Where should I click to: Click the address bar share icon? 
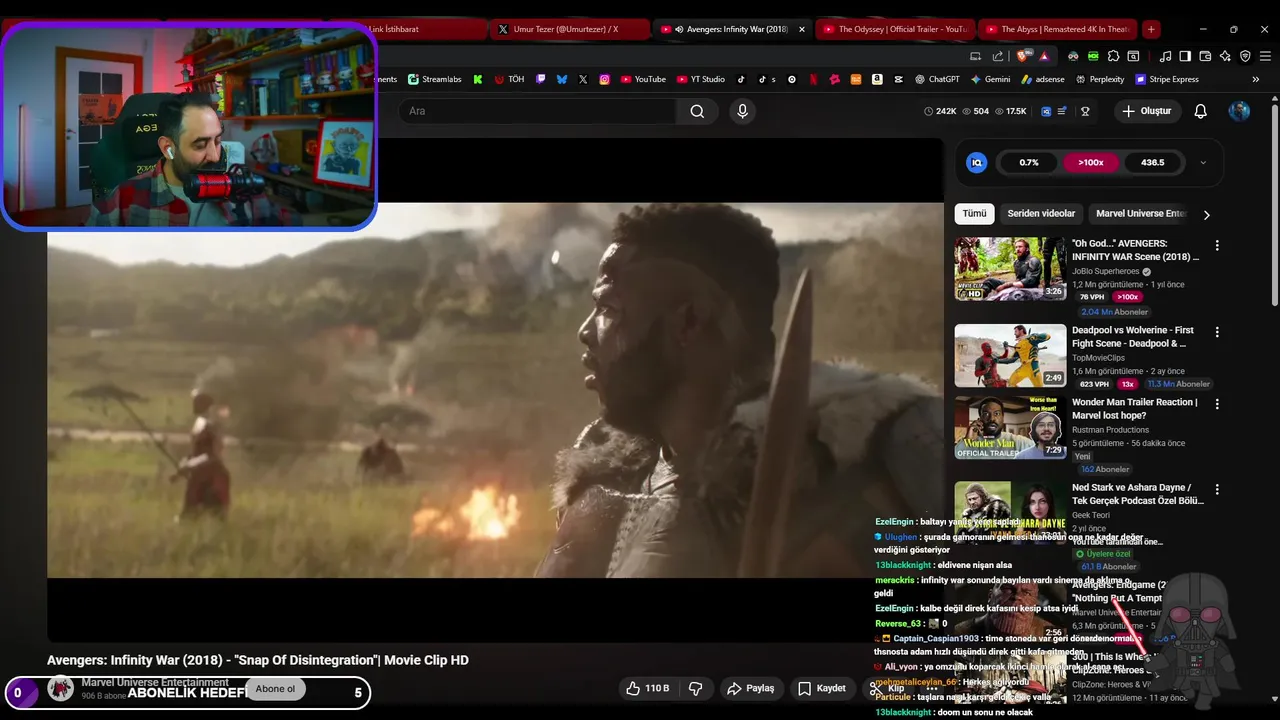point(998,56)
